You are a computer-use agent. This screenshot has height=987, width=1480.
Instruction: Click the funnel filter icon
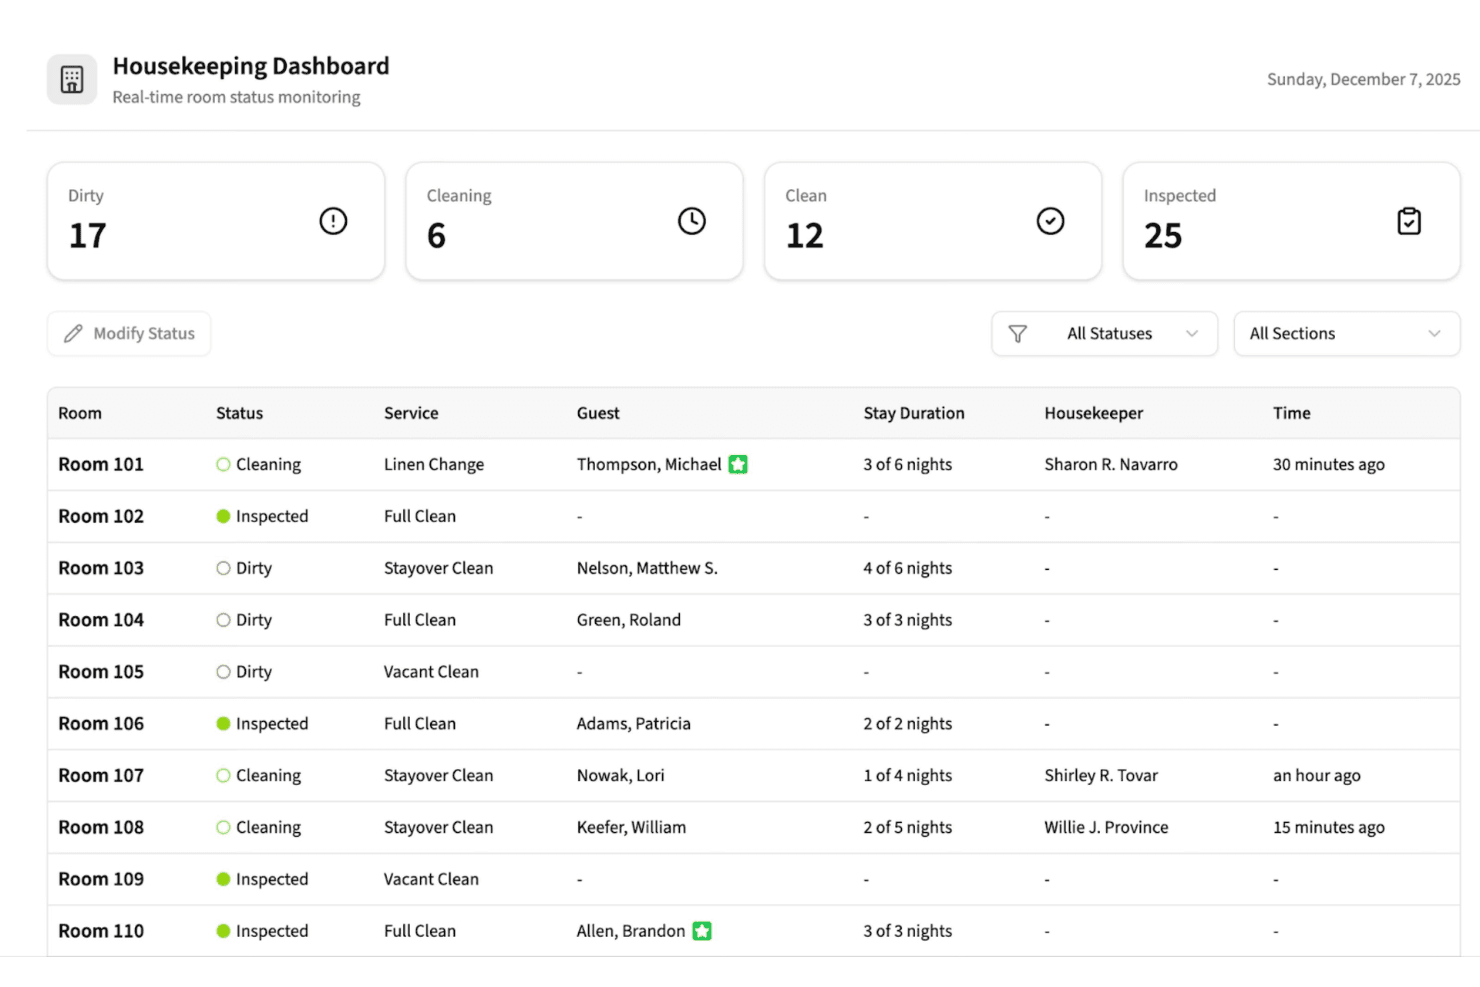point(1017,334)
